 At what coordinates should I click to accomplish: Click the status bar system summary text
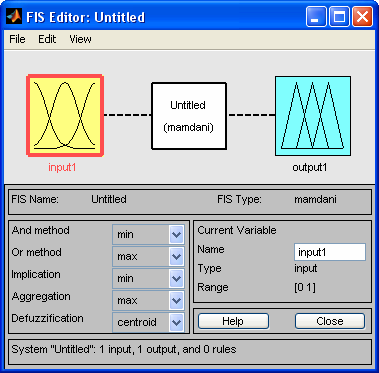(124, 349)
